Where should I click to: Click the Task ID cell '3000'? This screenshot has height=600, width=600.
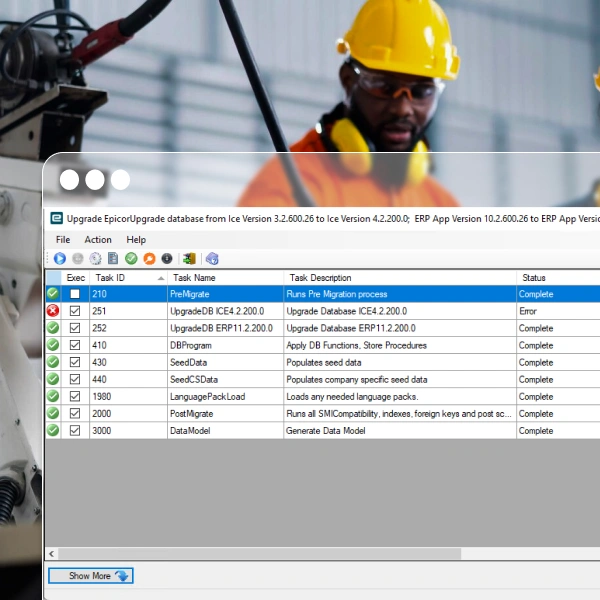click(x=128, y=430)
